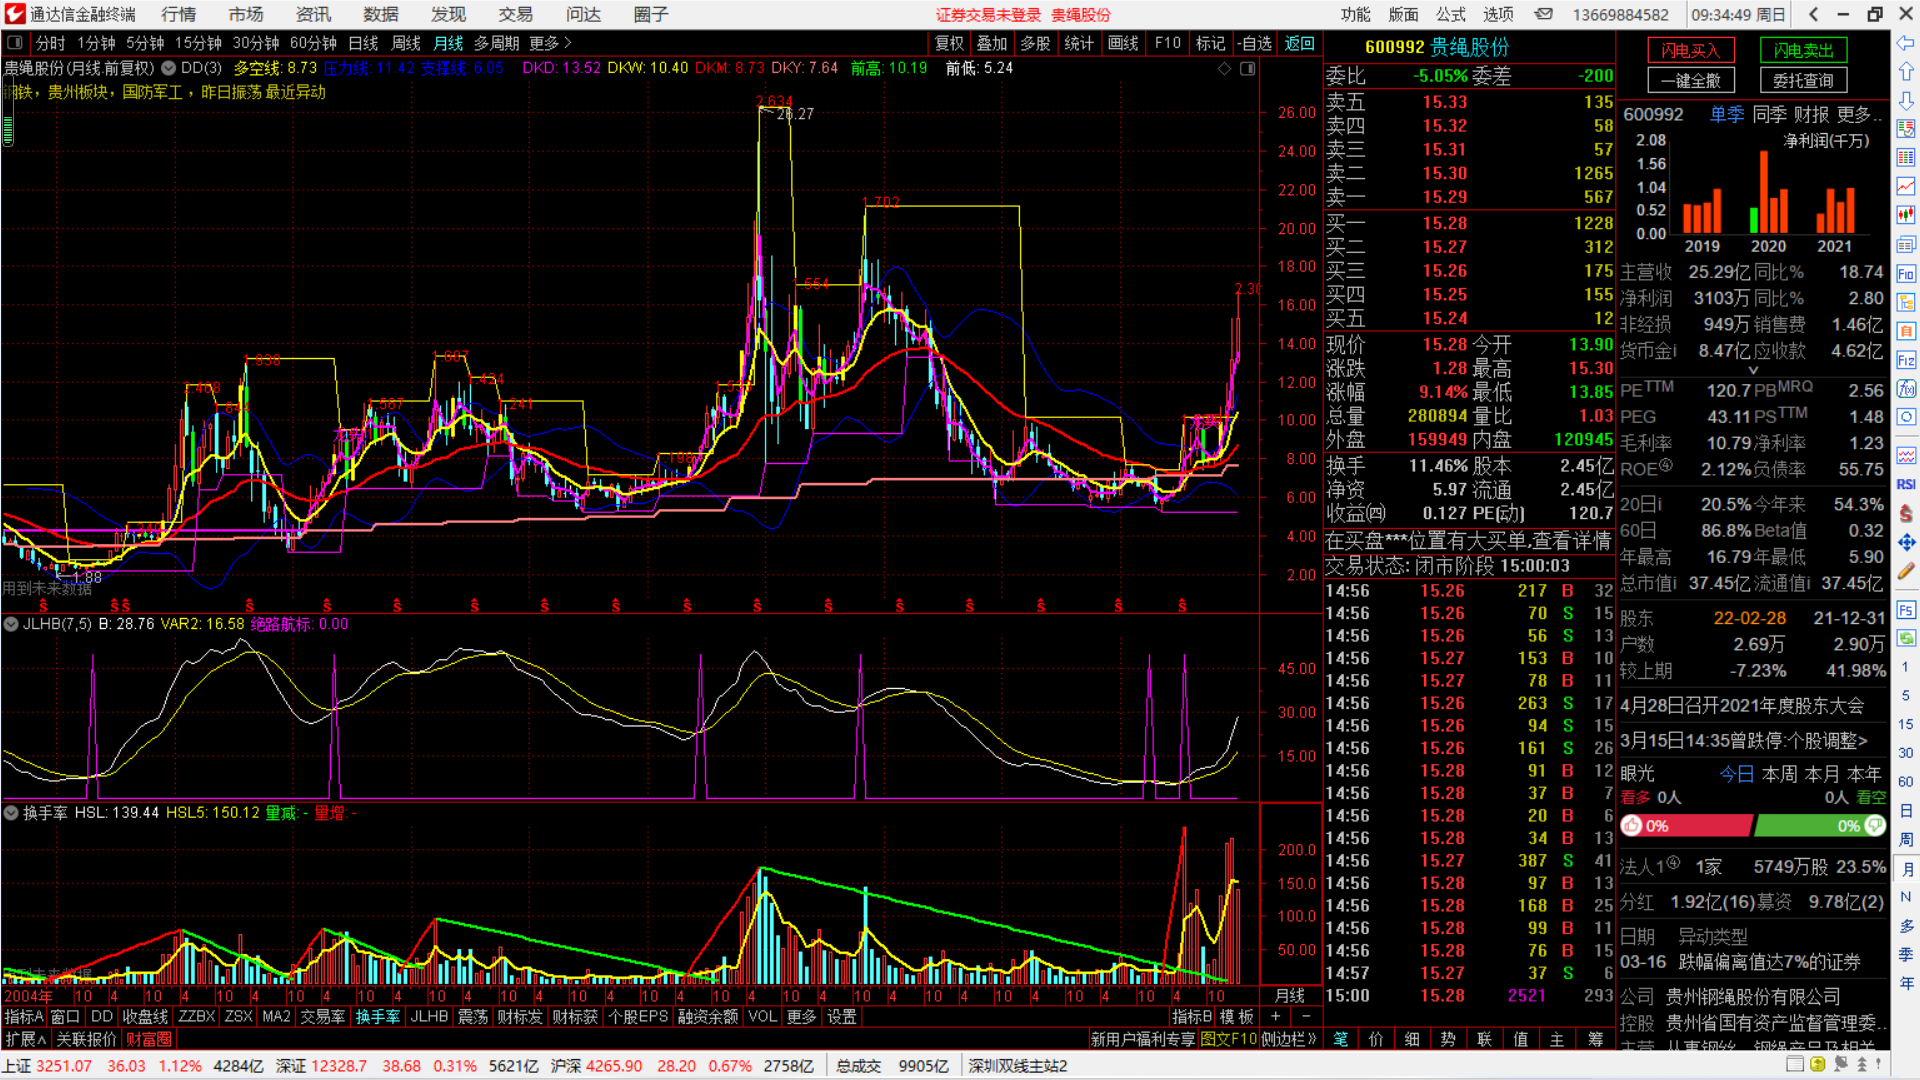Open the F10 company info sidebar icon
Viewport: 1920px width, 1080px height.
1906,274
